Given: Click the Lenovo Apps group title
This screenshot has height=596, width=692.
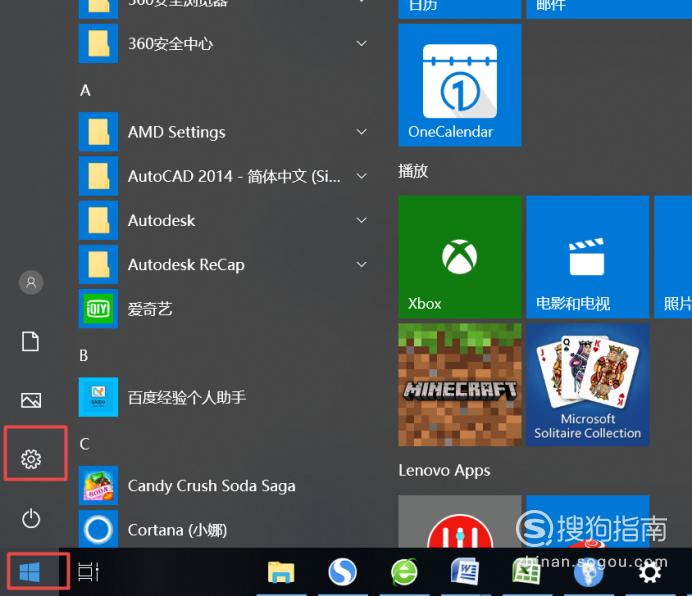Looking at the screenshot, I should pyautogui.click(x=444, y=471).
